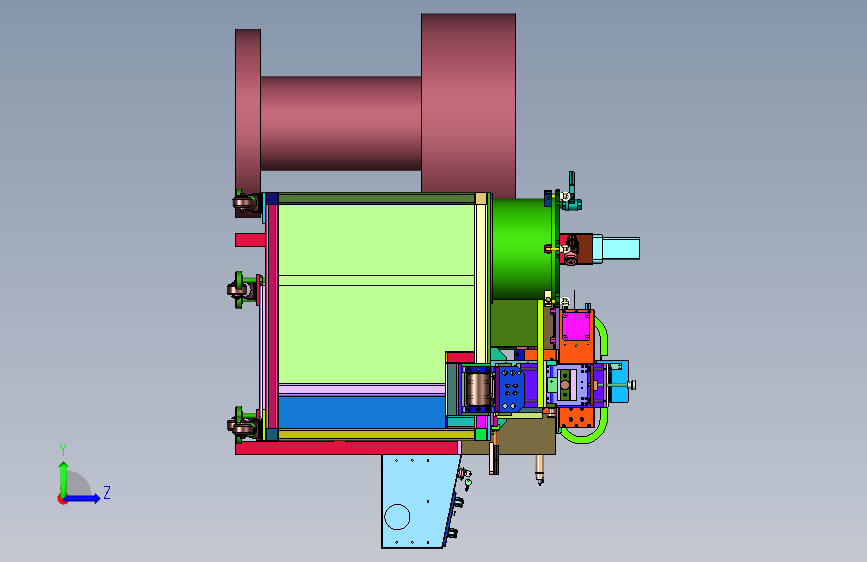The image size is (867, 562).
Task: Click the circular hole in the light blue bracket
Action: pyautogui.click(x=397, y=517)
